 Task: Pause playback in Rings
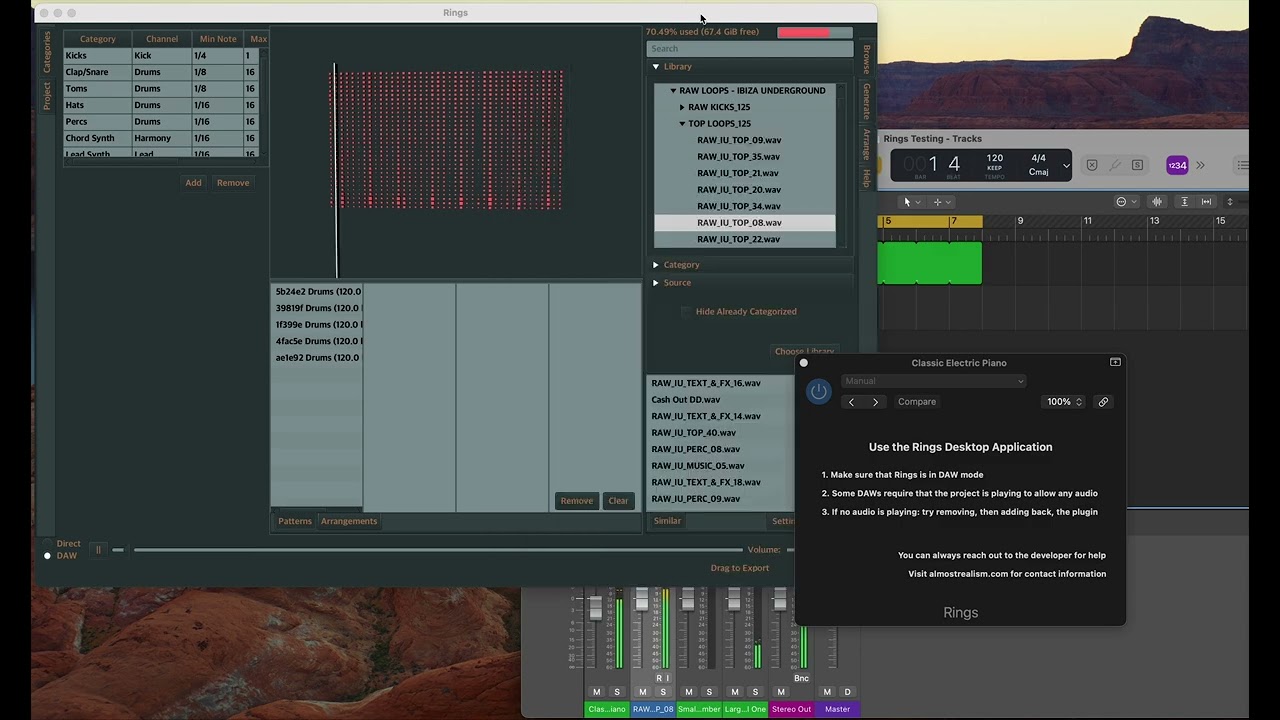[98, 549]
